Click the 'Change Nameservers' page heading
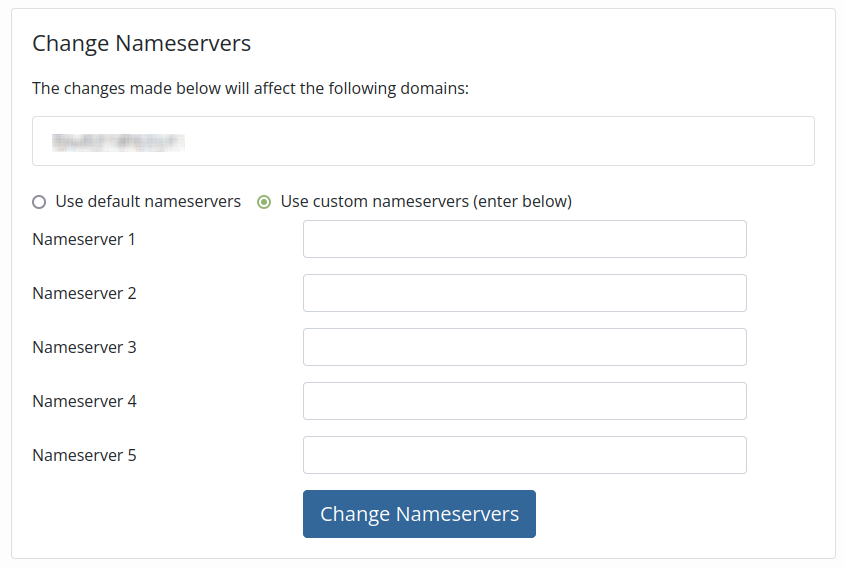Screen dimensions: 844x567 coord(142,44)
